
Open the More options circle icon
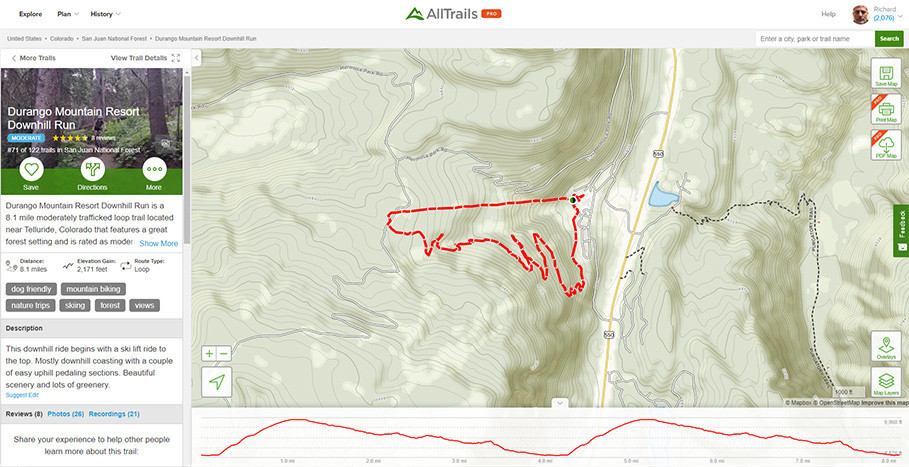point(154,169)
